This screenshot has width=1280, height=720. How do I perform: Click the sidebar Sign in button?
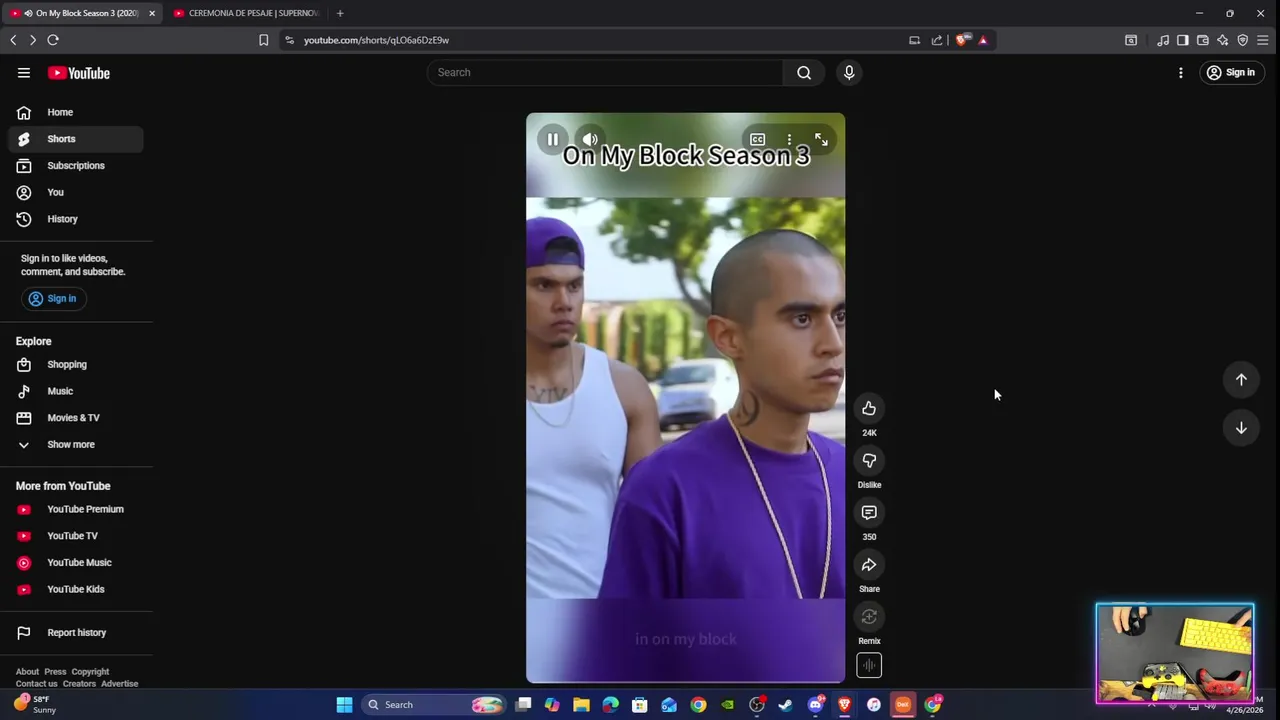click(53, 299)
